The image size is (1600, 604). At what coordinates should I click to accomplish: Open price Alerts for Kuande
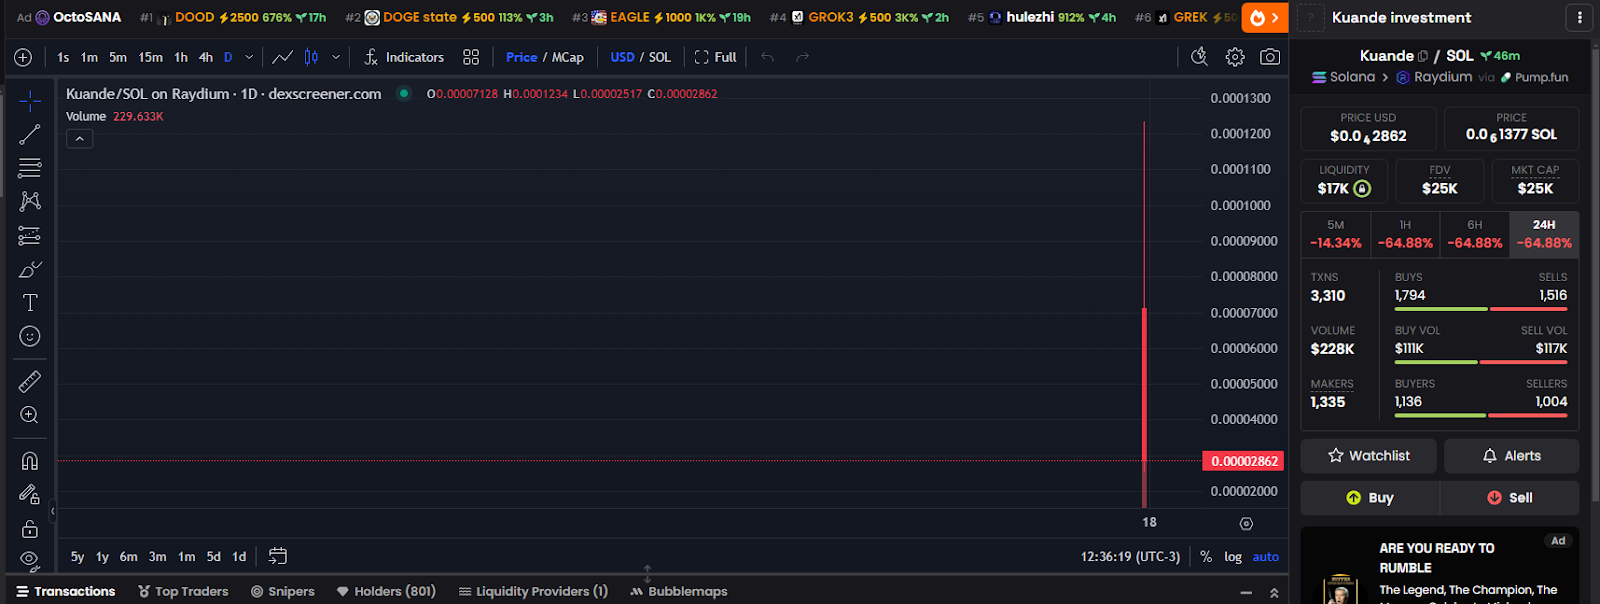coord(1511,456)
